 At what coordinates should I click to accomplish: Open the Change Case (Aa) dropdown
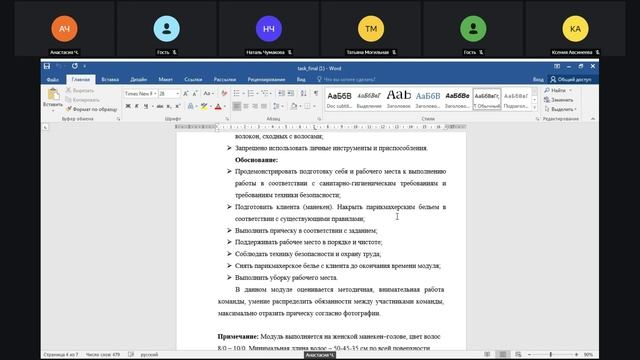click(x=208, y=93)
